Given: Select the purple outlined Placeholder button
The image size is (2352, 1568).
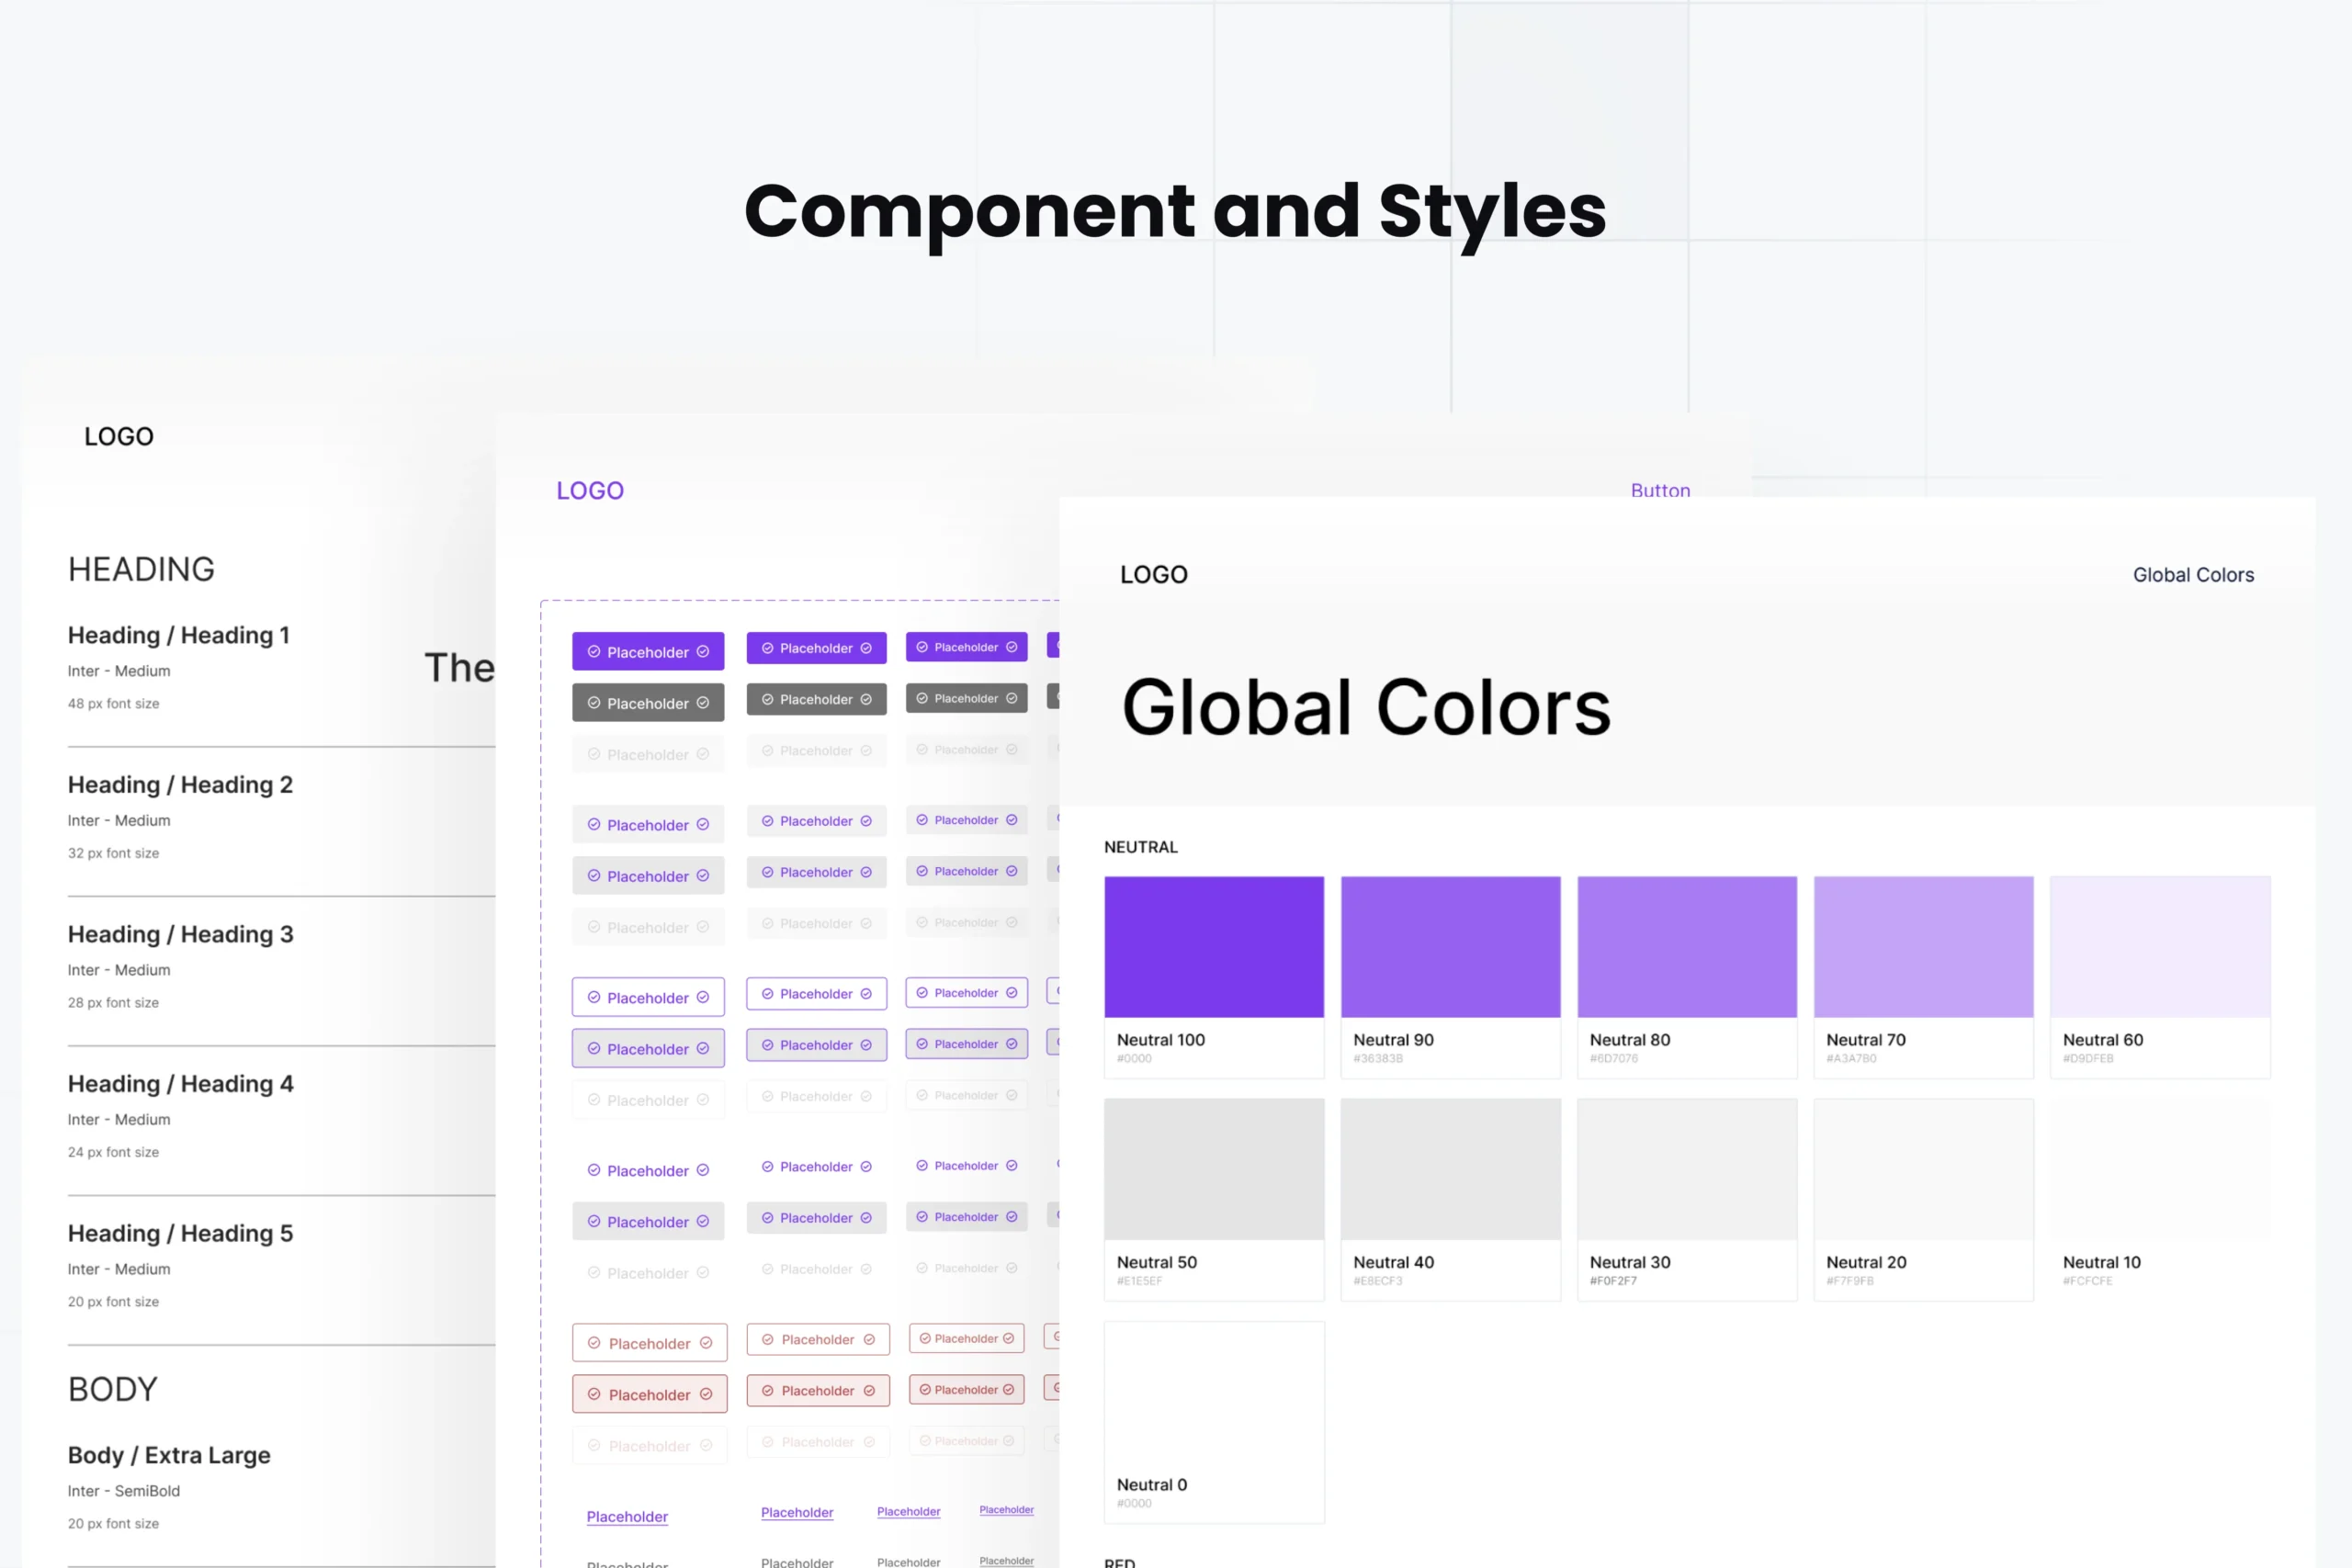Looking at the screenshot, I should [648, 997].
